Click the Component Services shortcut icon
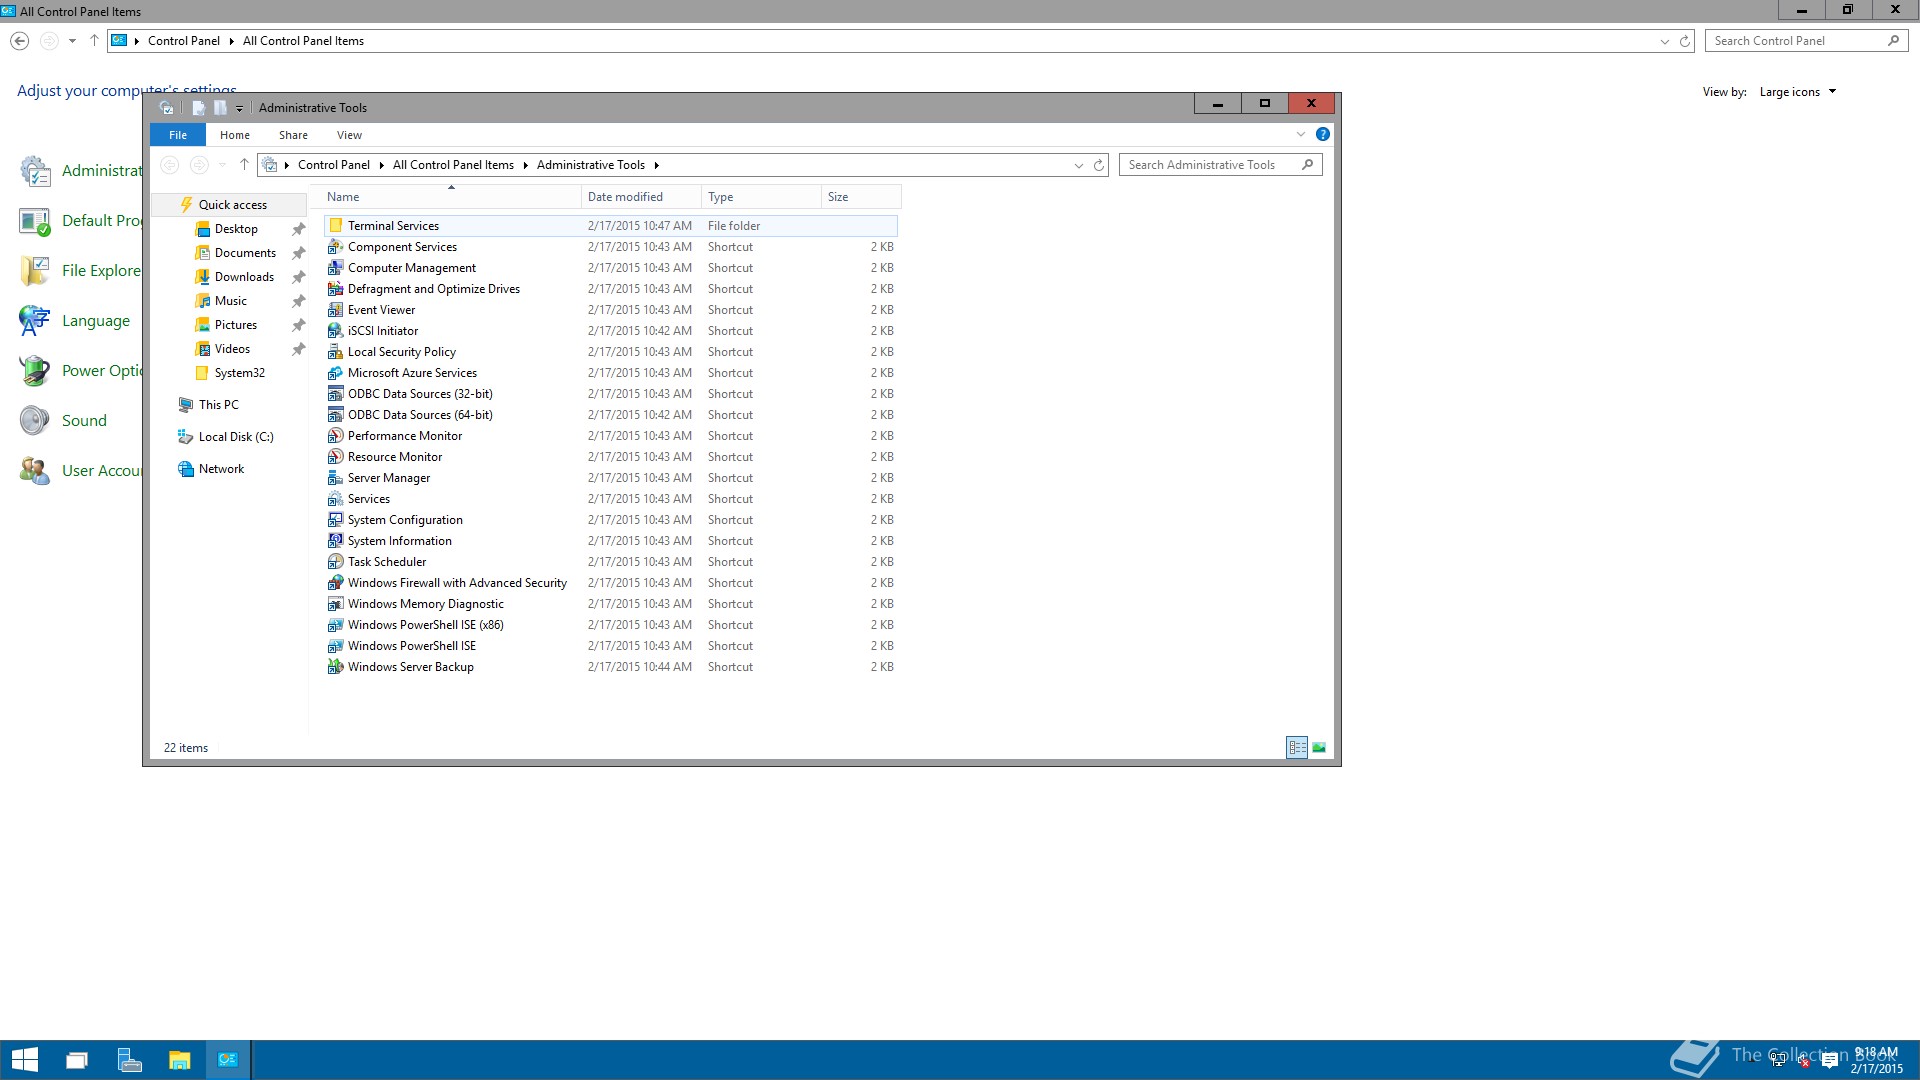1920x1080 pixels. (x=336, y=247)
